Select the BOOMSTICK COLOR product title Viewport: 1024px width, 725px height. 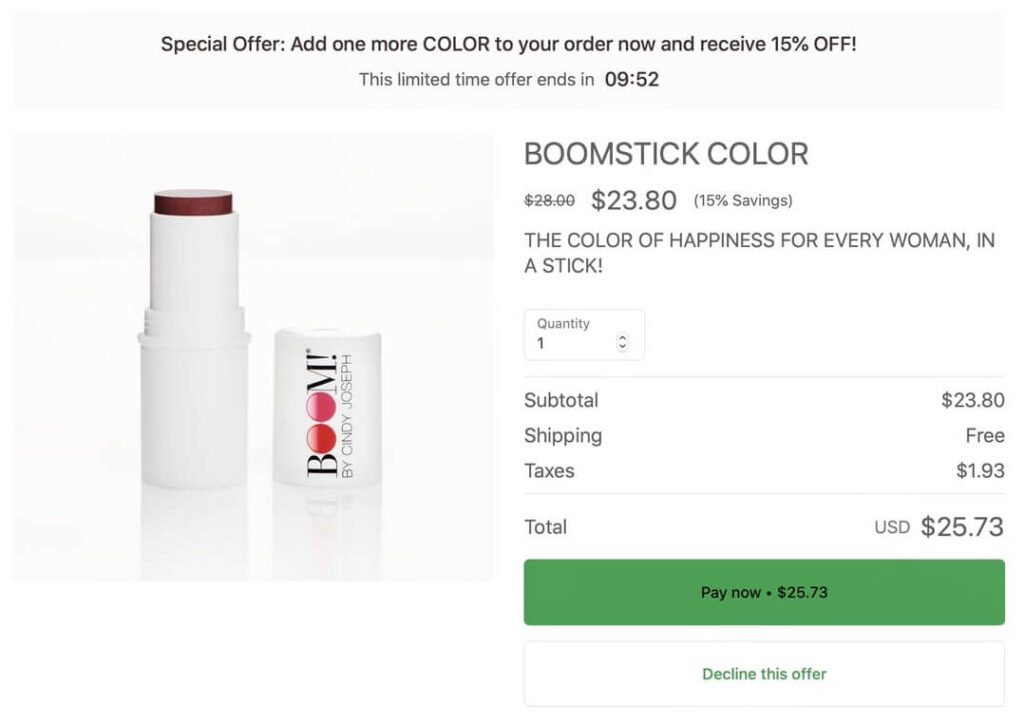click(x=666, y=154)
